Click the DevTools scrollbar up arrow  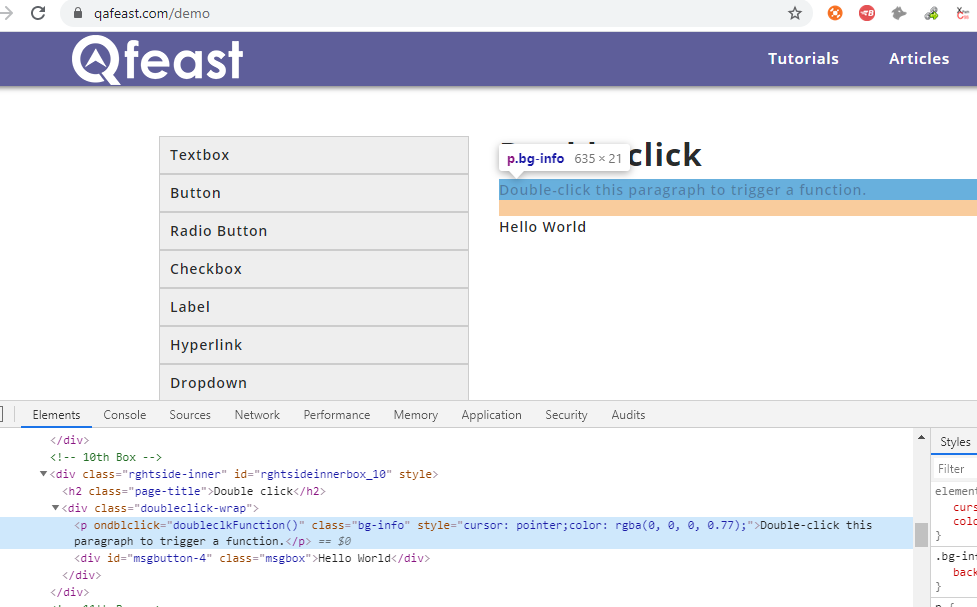coord(922,436)
